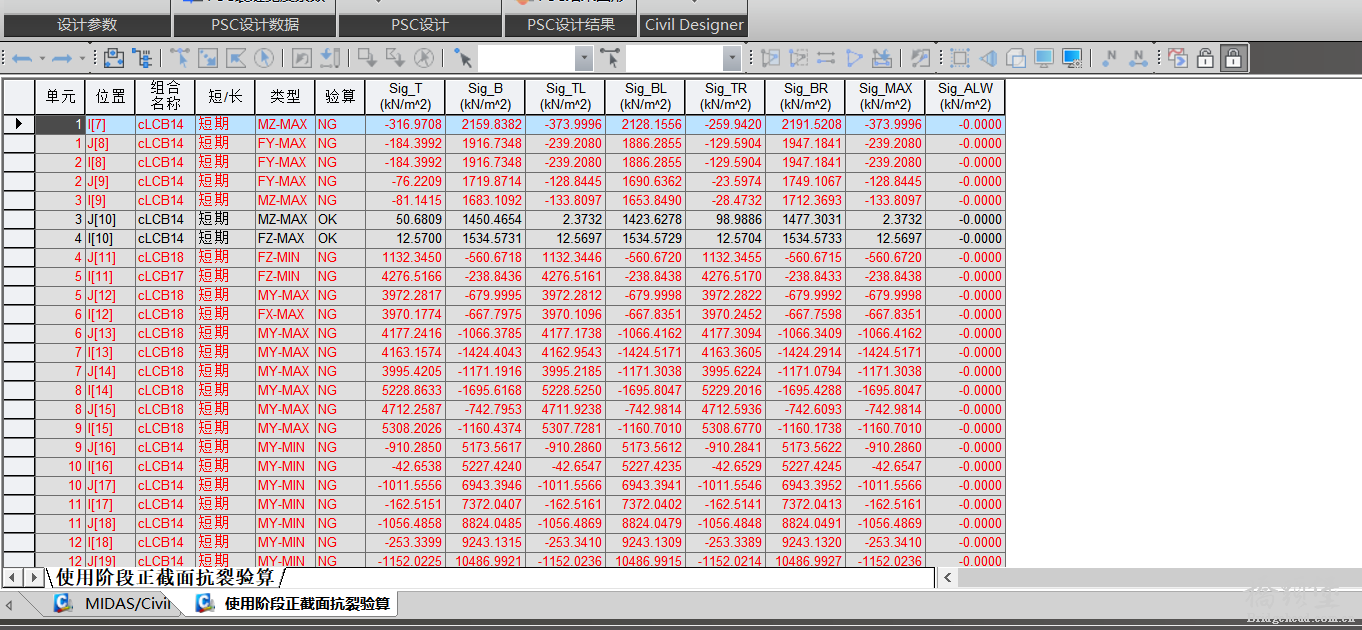Click the node number input field
This screenshot has height=630, width=1362.
tap(526, 59)
